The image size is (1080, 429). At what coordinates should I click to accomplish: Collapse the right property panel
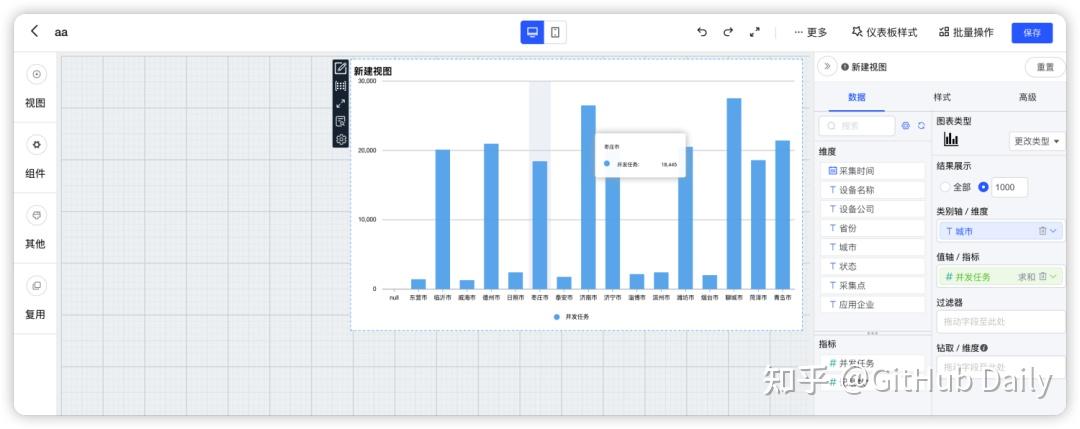[827, 67]
